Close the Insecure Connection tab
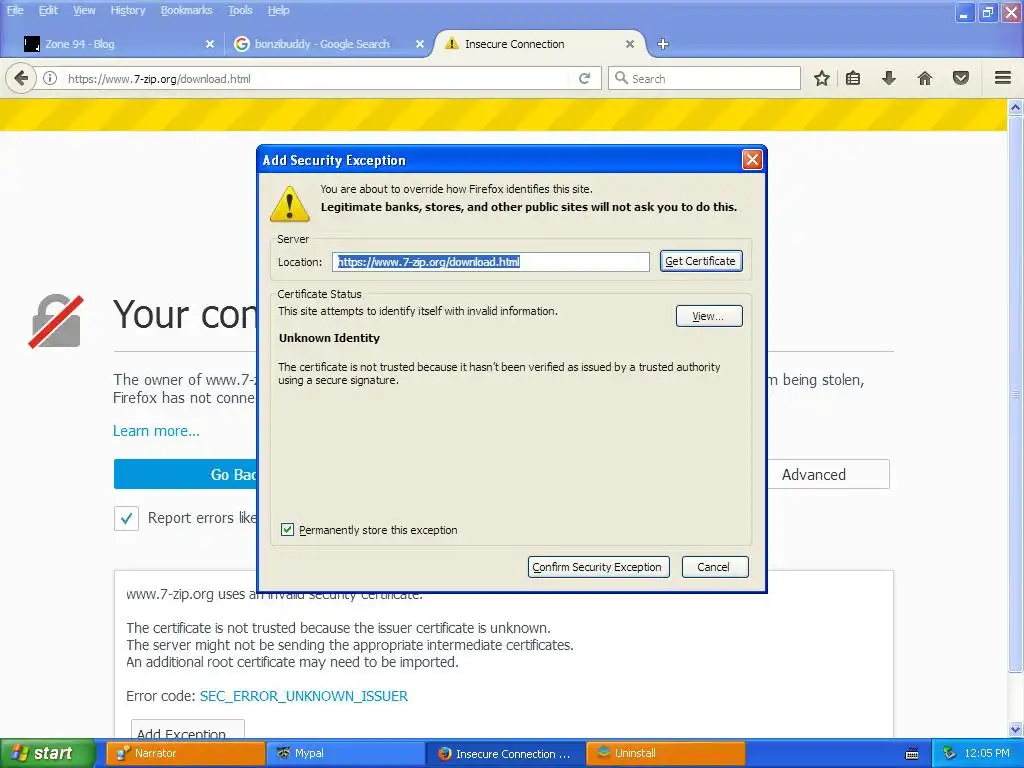Viewport: 1024px width, 768px height. pos(630,44)
